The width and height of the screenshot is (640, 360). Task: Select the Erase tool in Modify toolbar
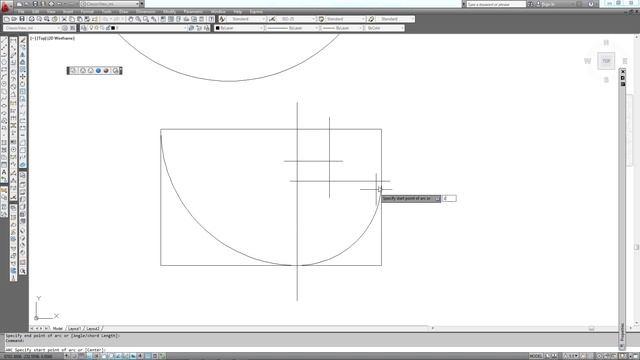[22, 40]
